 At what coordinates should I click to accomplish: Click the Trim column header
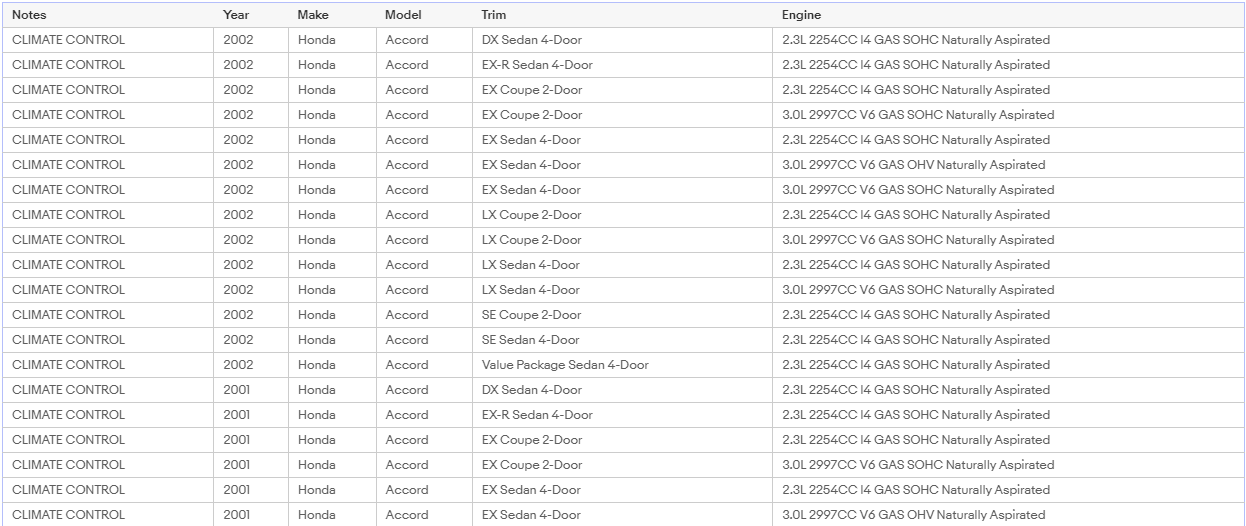coord(622,15)
